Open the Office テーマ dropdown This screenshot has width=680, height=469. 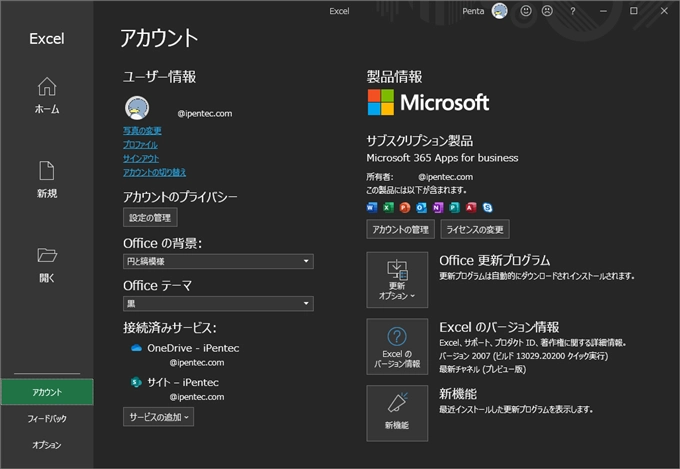click(218, 304)
